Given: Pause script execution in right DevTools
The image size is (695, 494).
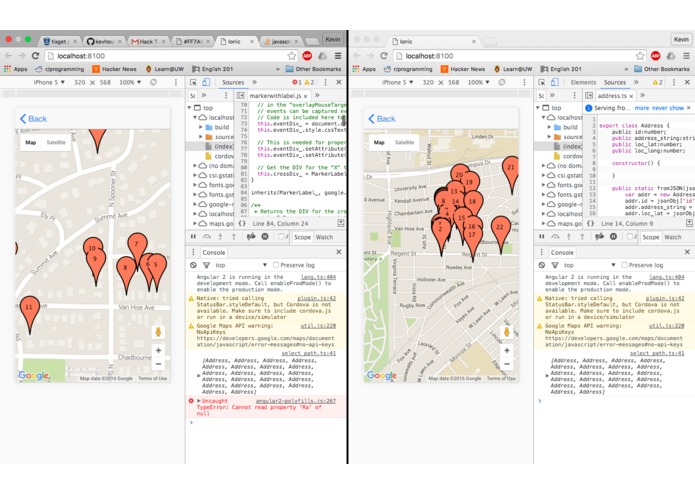Looking at the screenshot, I should [542, 237].
